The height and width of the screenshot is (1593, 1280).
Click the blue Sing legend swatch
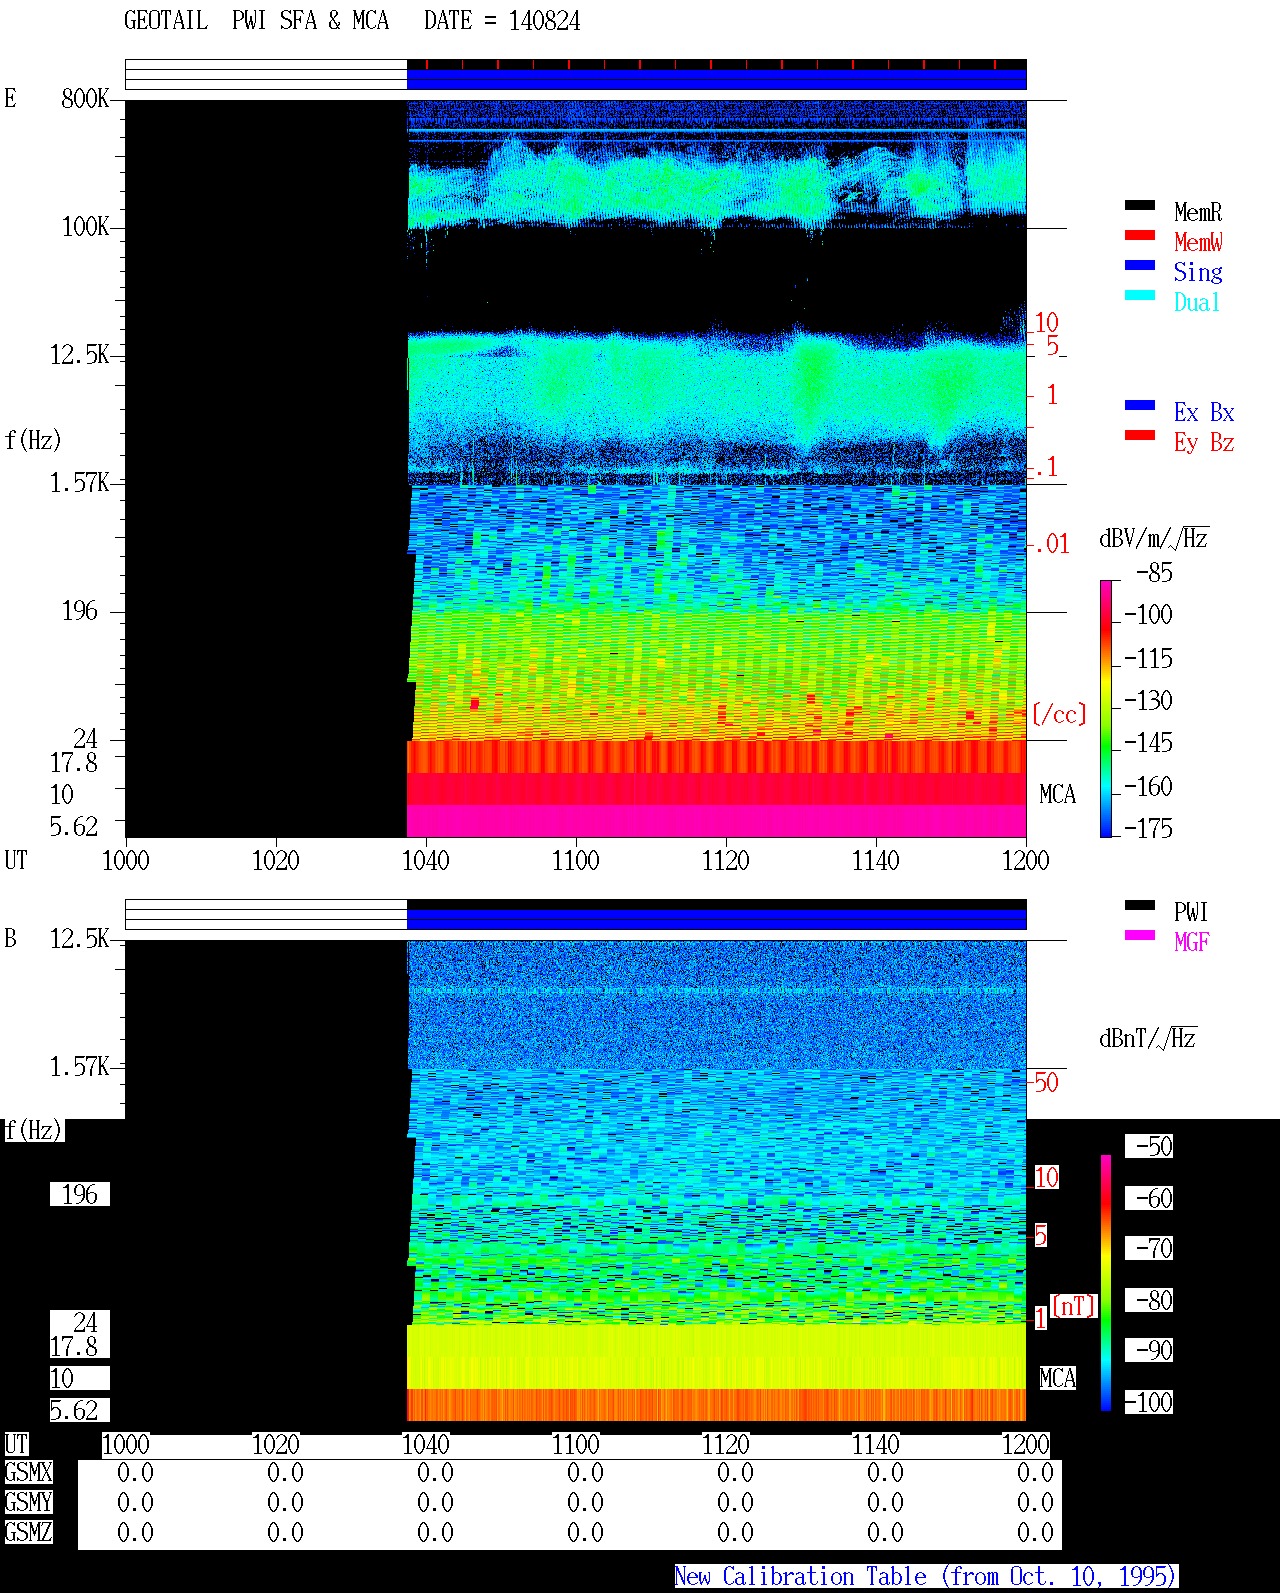1139,265
